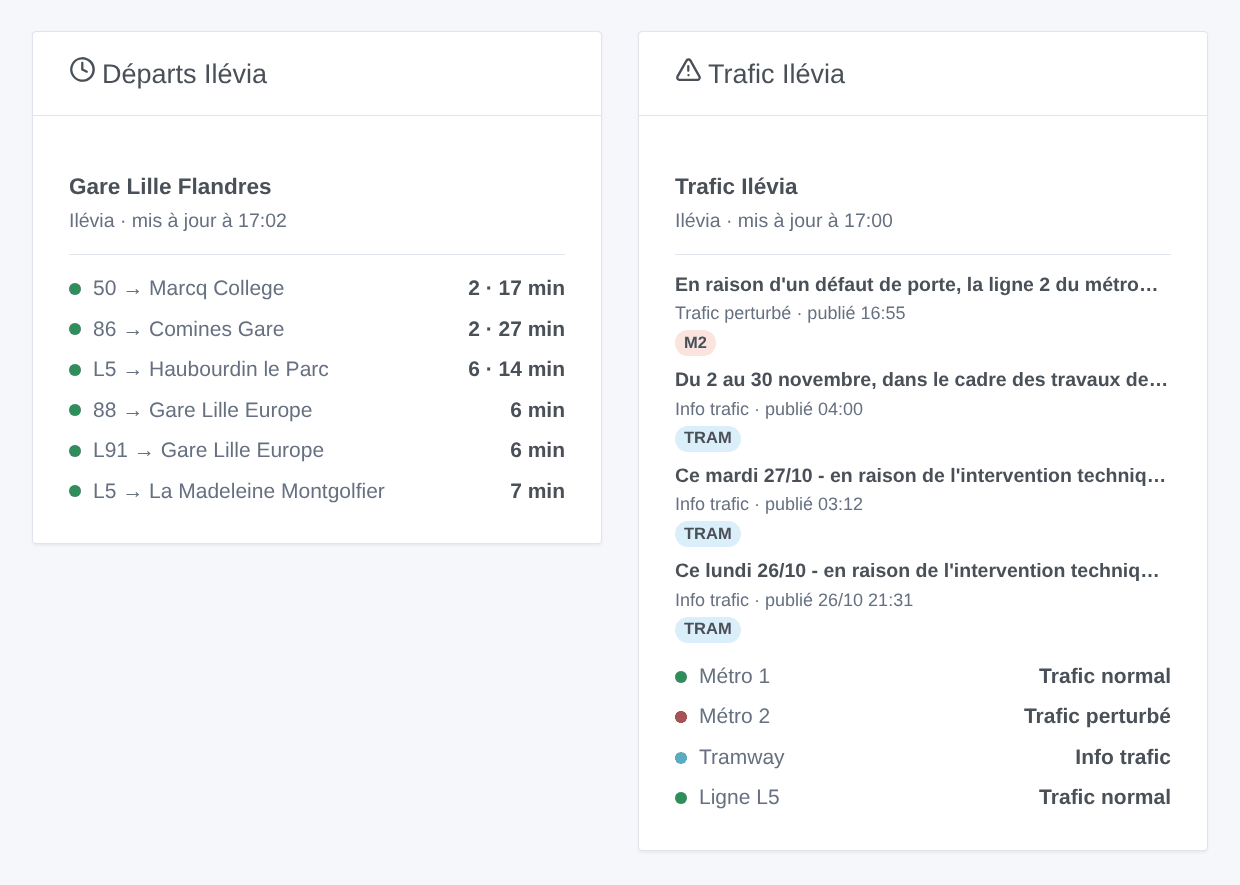The height and width of the screenshot is (885, 1240).
Task: Select the 88 → Gare Lille Europe departure
Action: (x=317, y=410)
